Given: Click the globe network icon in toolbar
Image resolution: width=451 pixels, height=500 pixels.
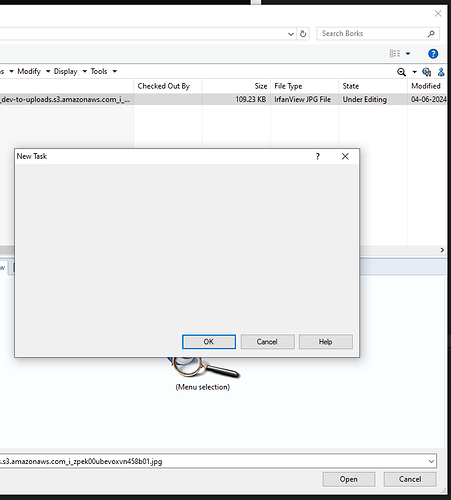Looking at the screenshot, I should tap(426, 72).
